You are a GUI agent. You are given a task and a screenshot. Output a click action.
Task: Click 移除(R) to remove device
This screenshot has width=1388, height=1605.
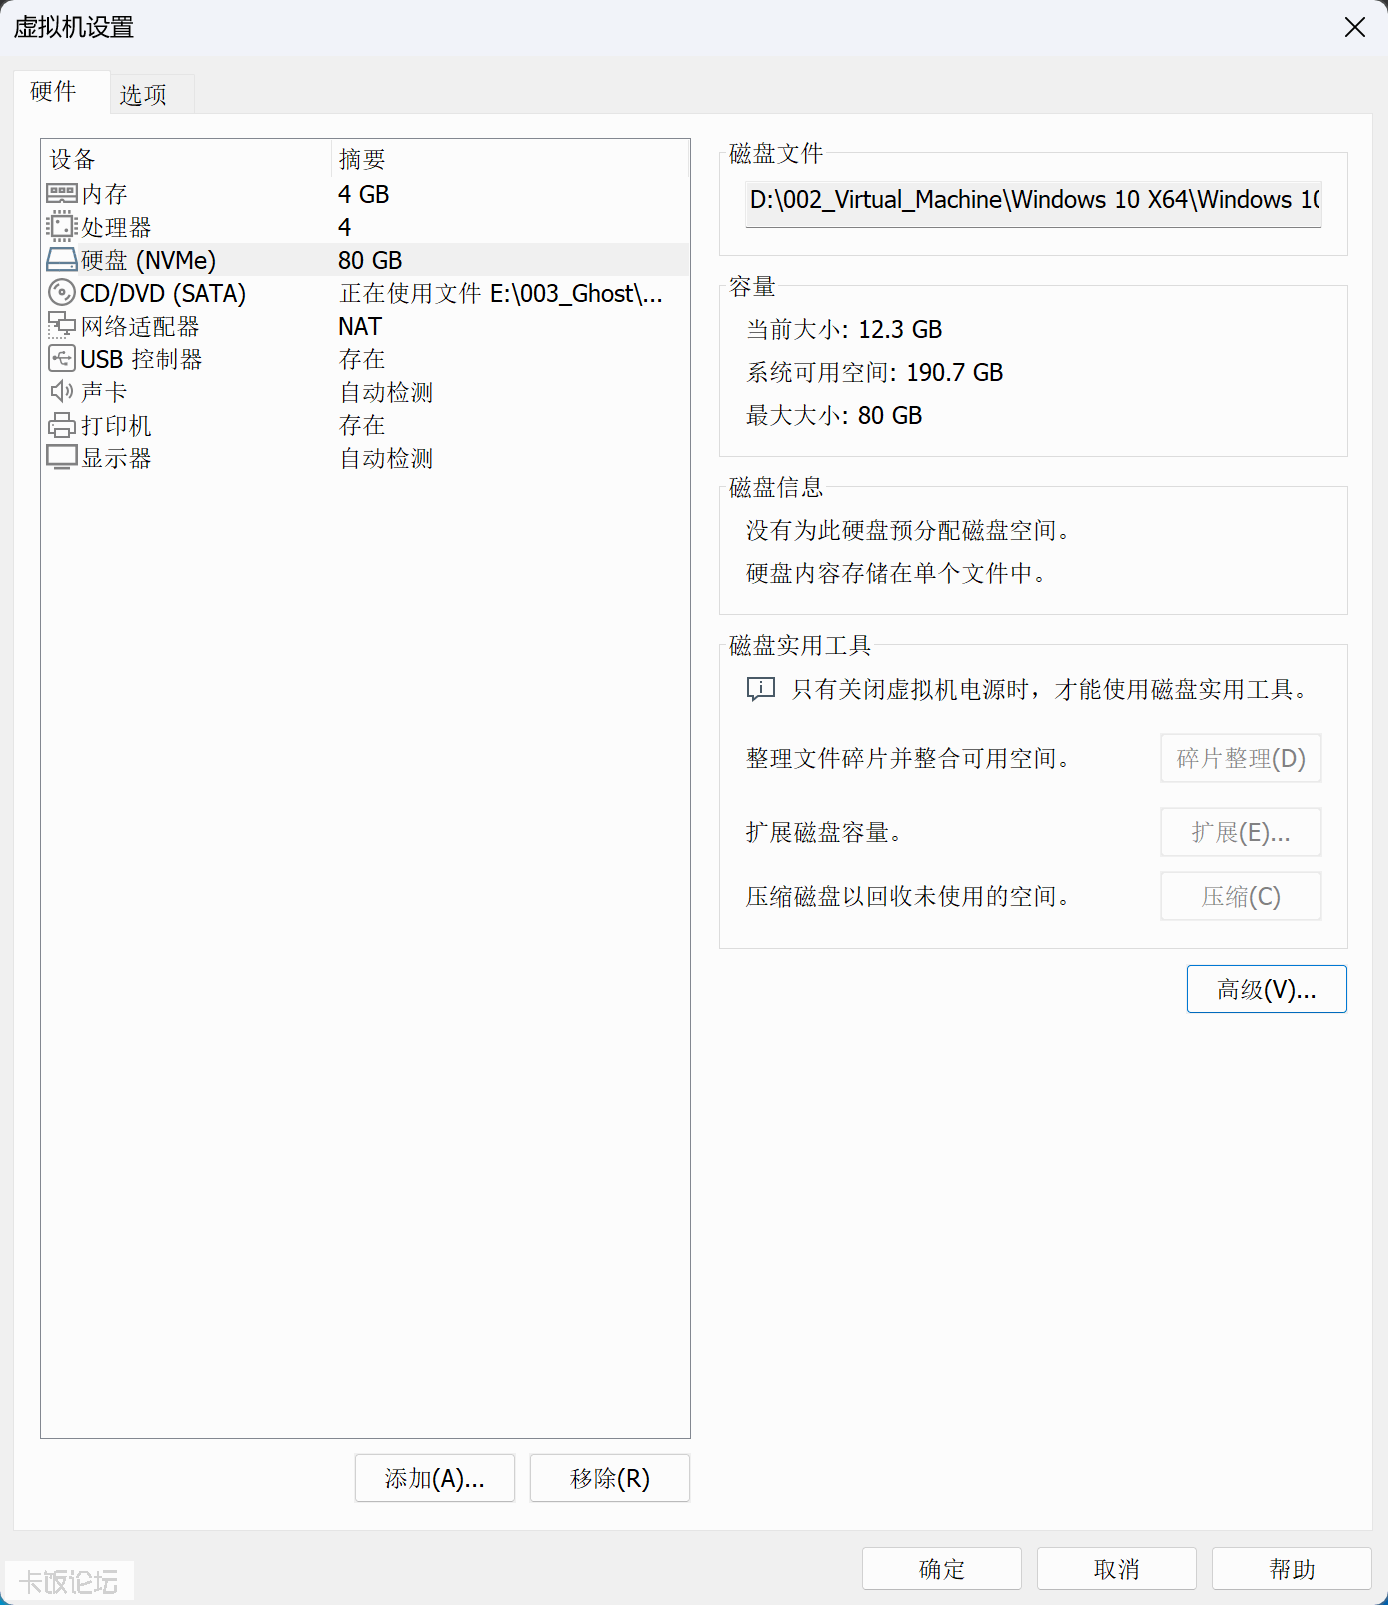click(x=610, y=1478)
